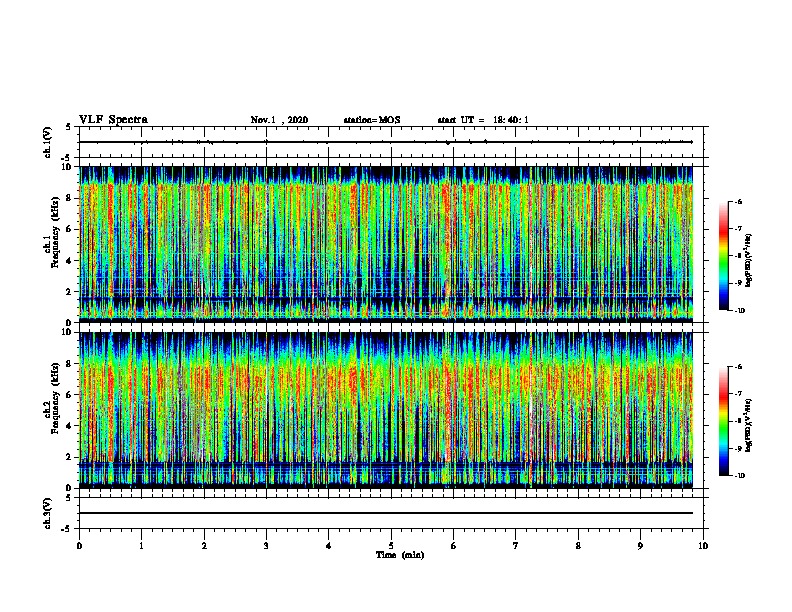
Task: Click the ch.3 voltage waveform trace
Action: [386, 513]
